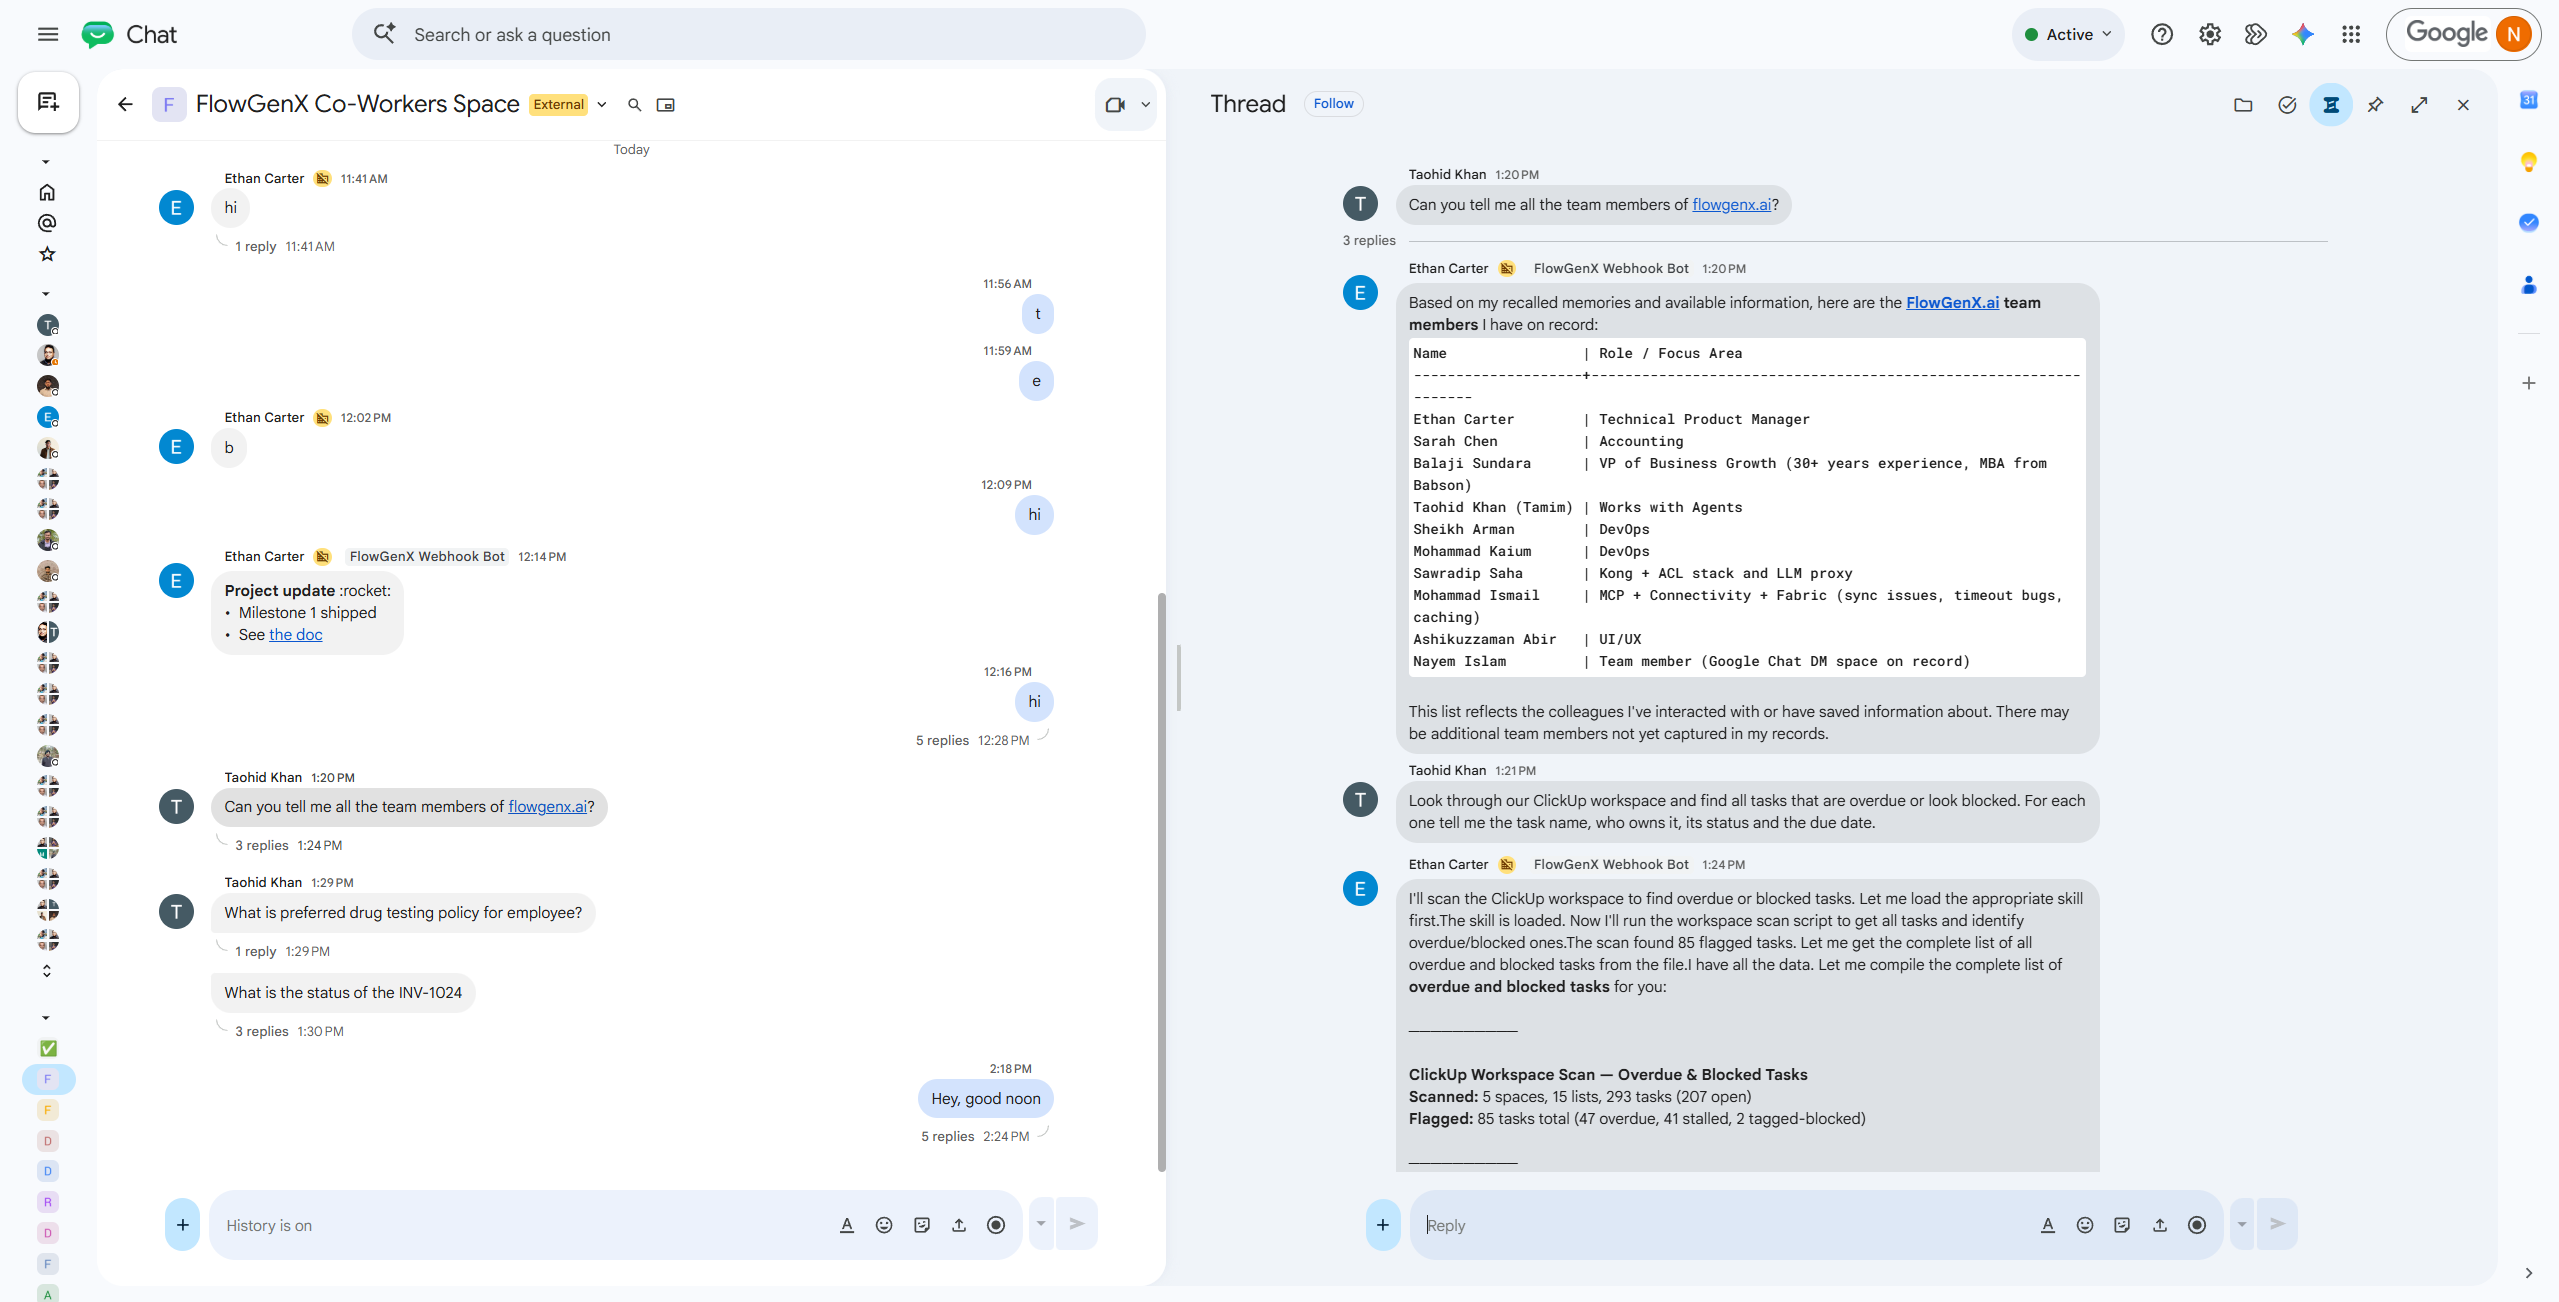The image size is (2559, 1302).
Task: Go back using the left arrow
Action: click(x=125, y=104)
